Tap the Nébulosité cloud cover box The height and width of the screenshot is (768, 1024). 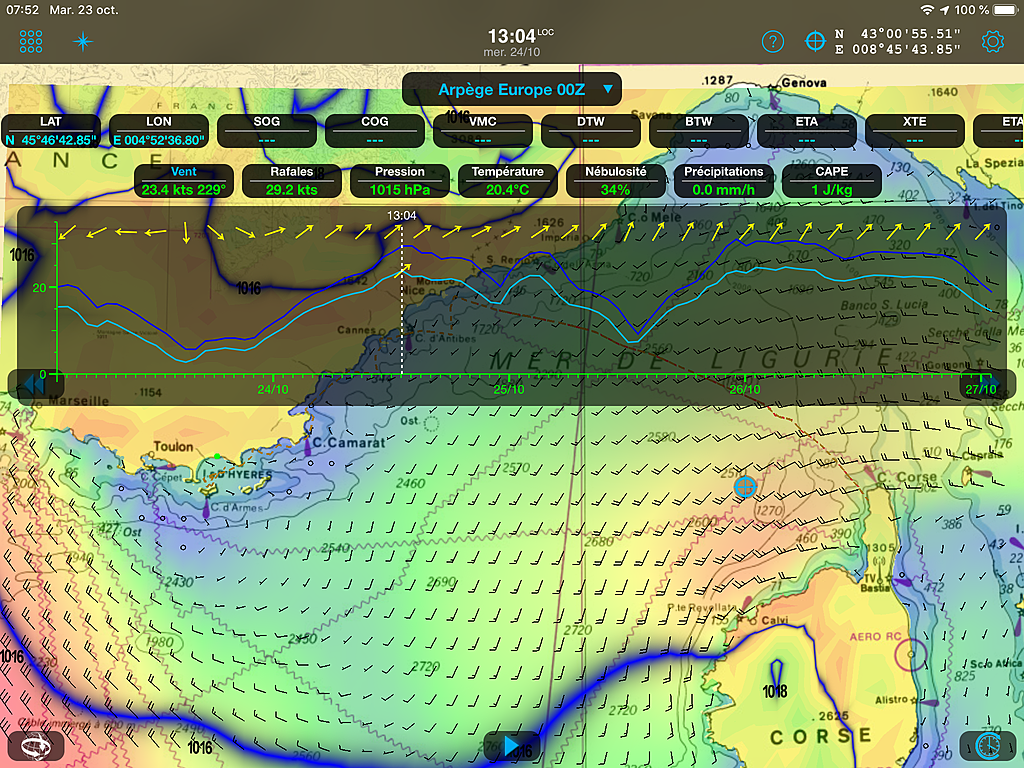point(616,181)
